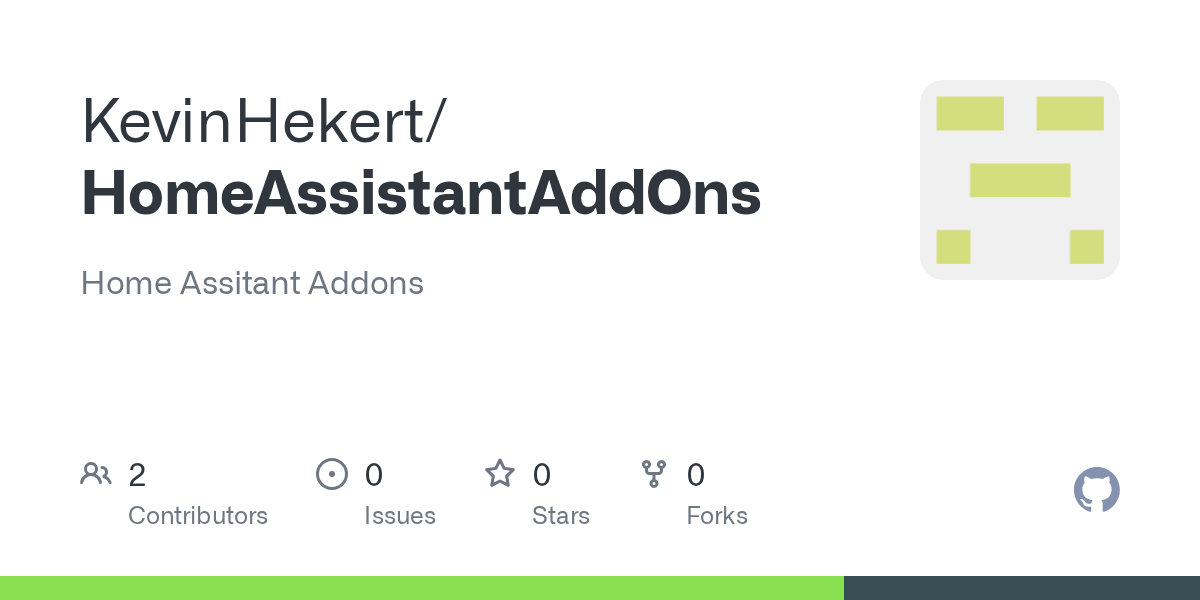Open the KevinHekert owner name

pos(264,122)
